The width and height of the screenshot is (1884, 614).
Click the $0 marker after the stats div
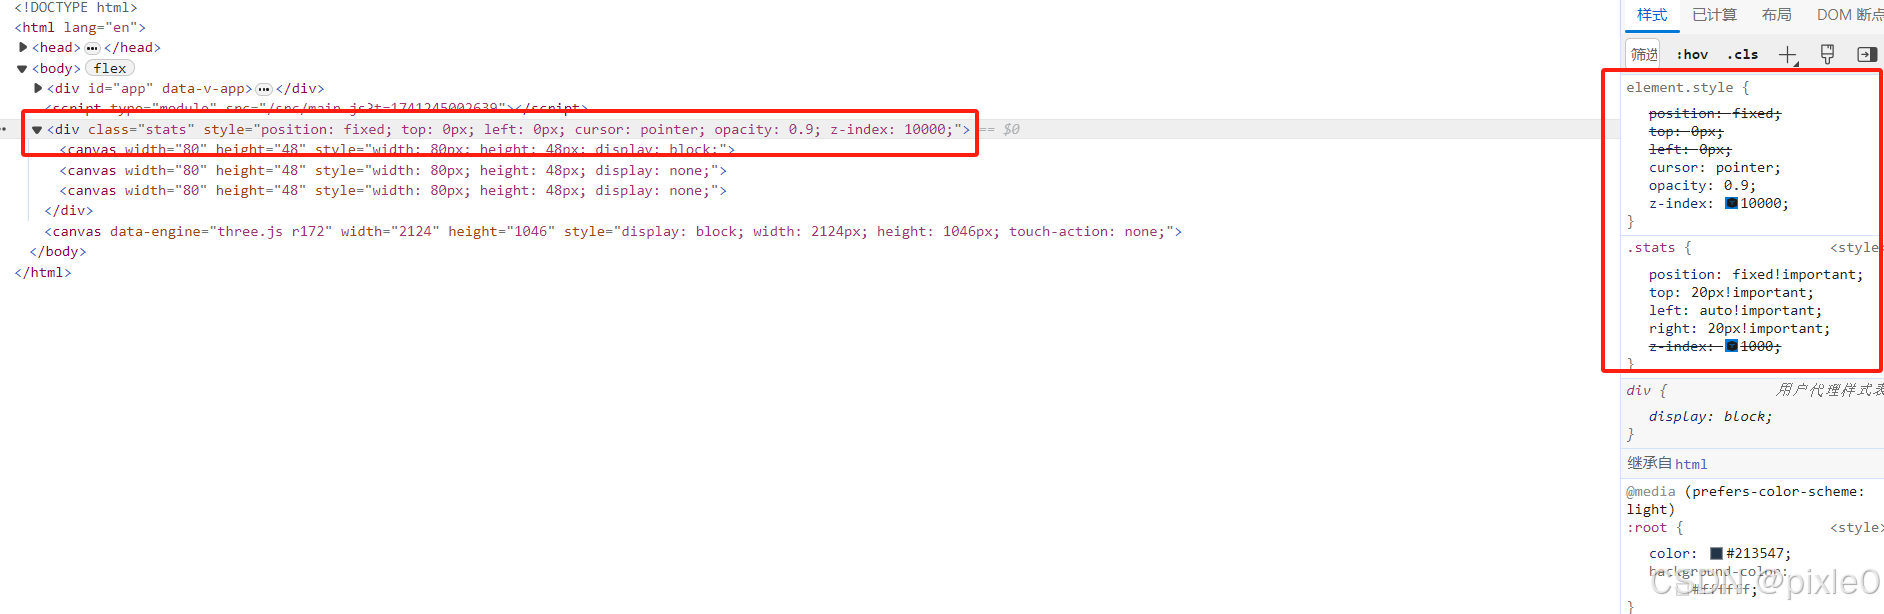coord(1011,130)
